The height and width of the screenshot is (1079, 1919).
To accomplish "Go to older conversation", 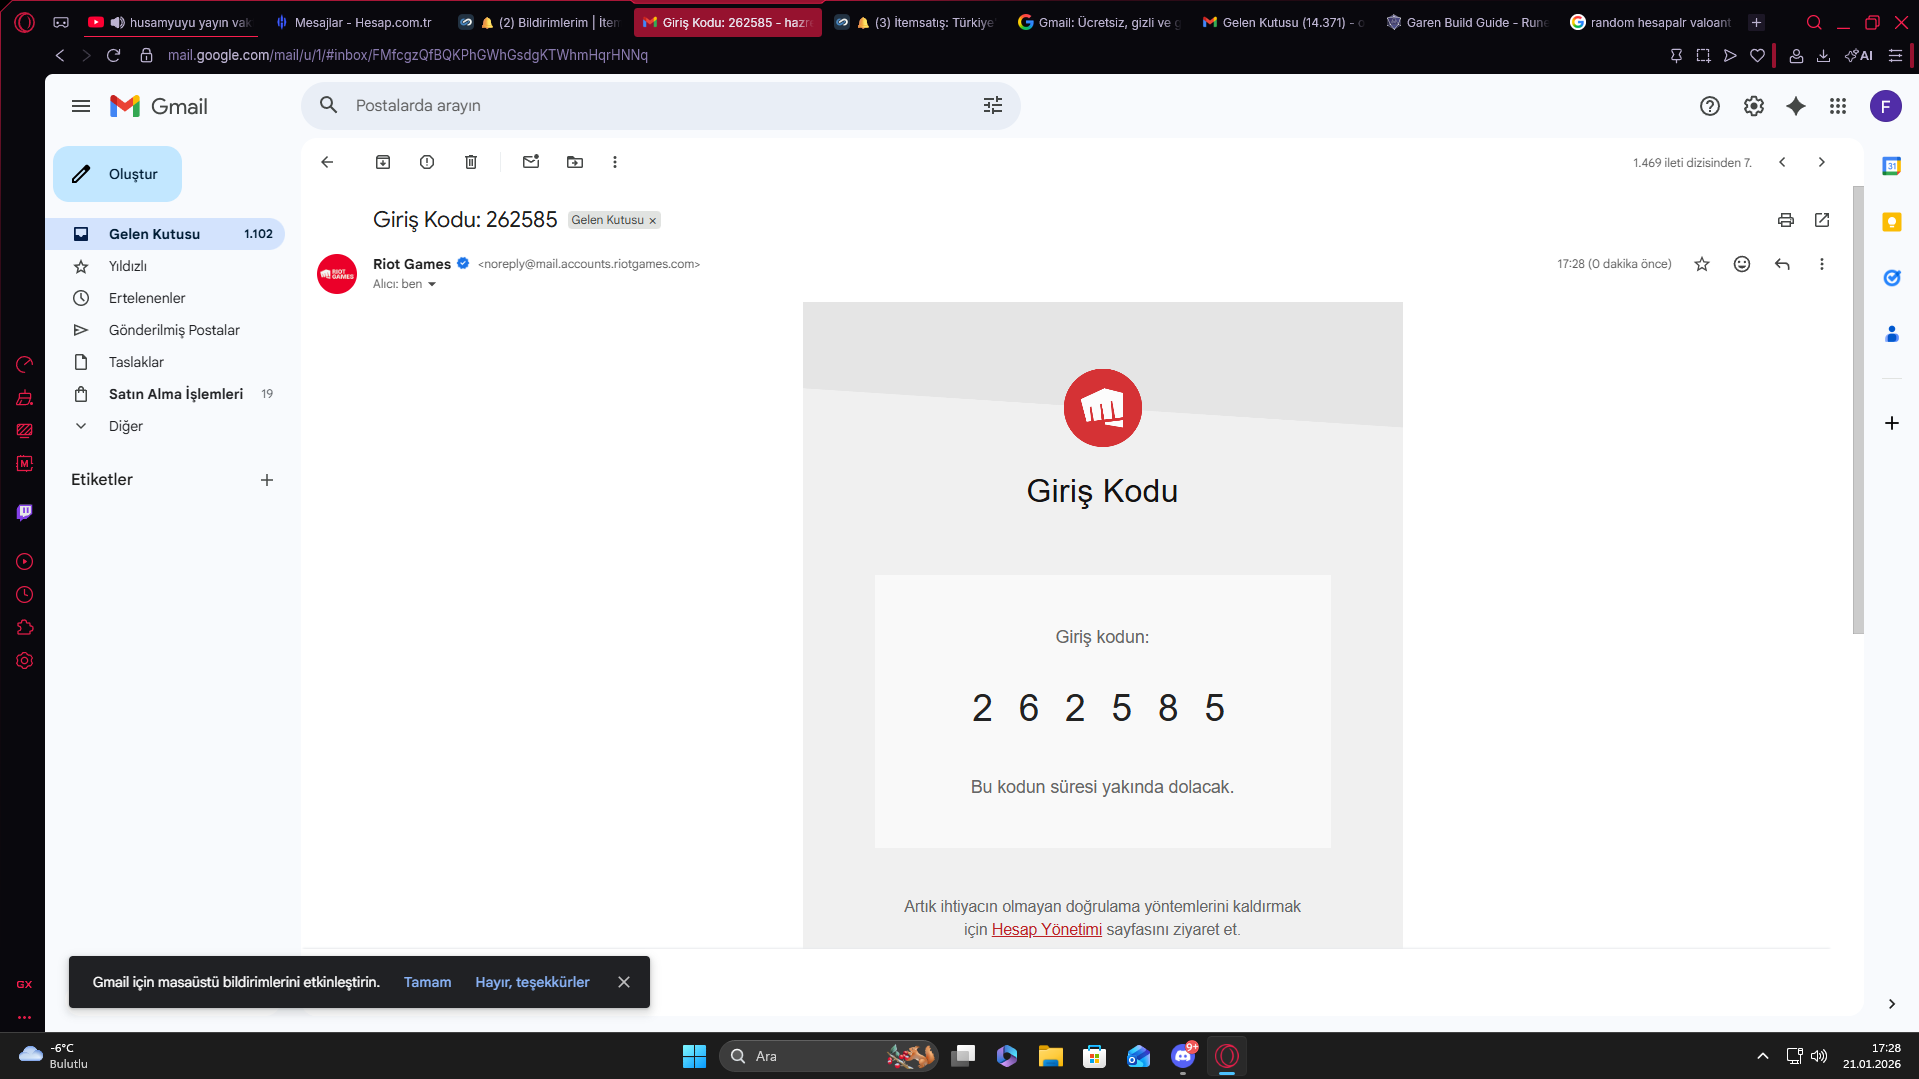I will tap(1822, 162).
